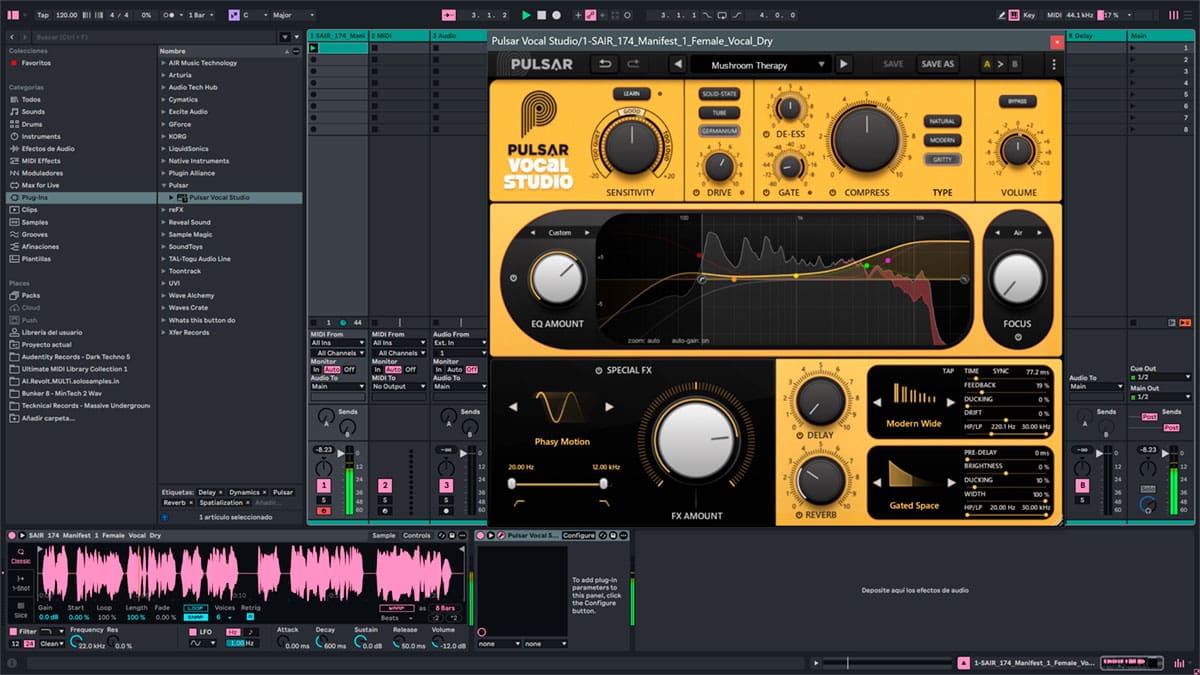Toggle the Pulsar Bypass button
Screen dimensions: 1200x675
pyautogui.click(x=1017, y=102)
